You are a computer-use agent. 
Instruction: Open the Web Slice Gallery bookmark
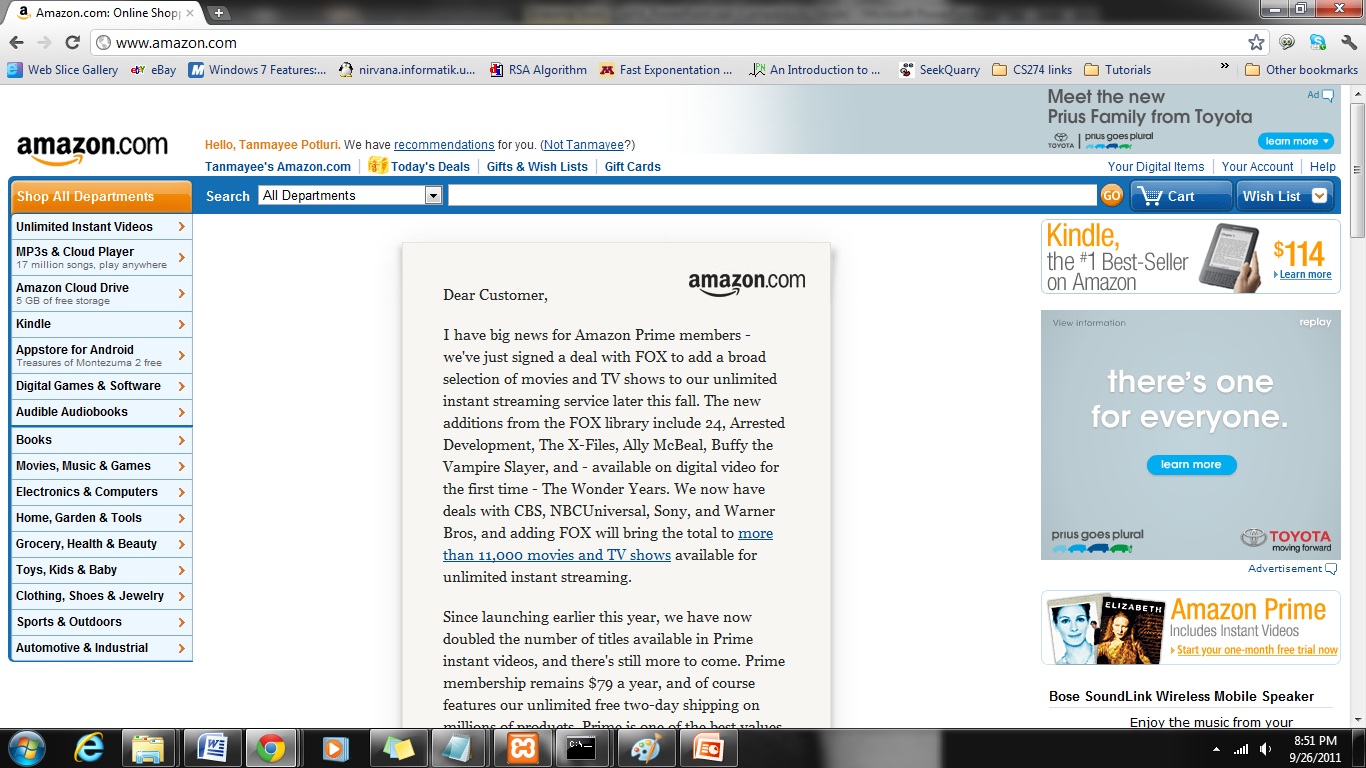(x=63, y=70)
